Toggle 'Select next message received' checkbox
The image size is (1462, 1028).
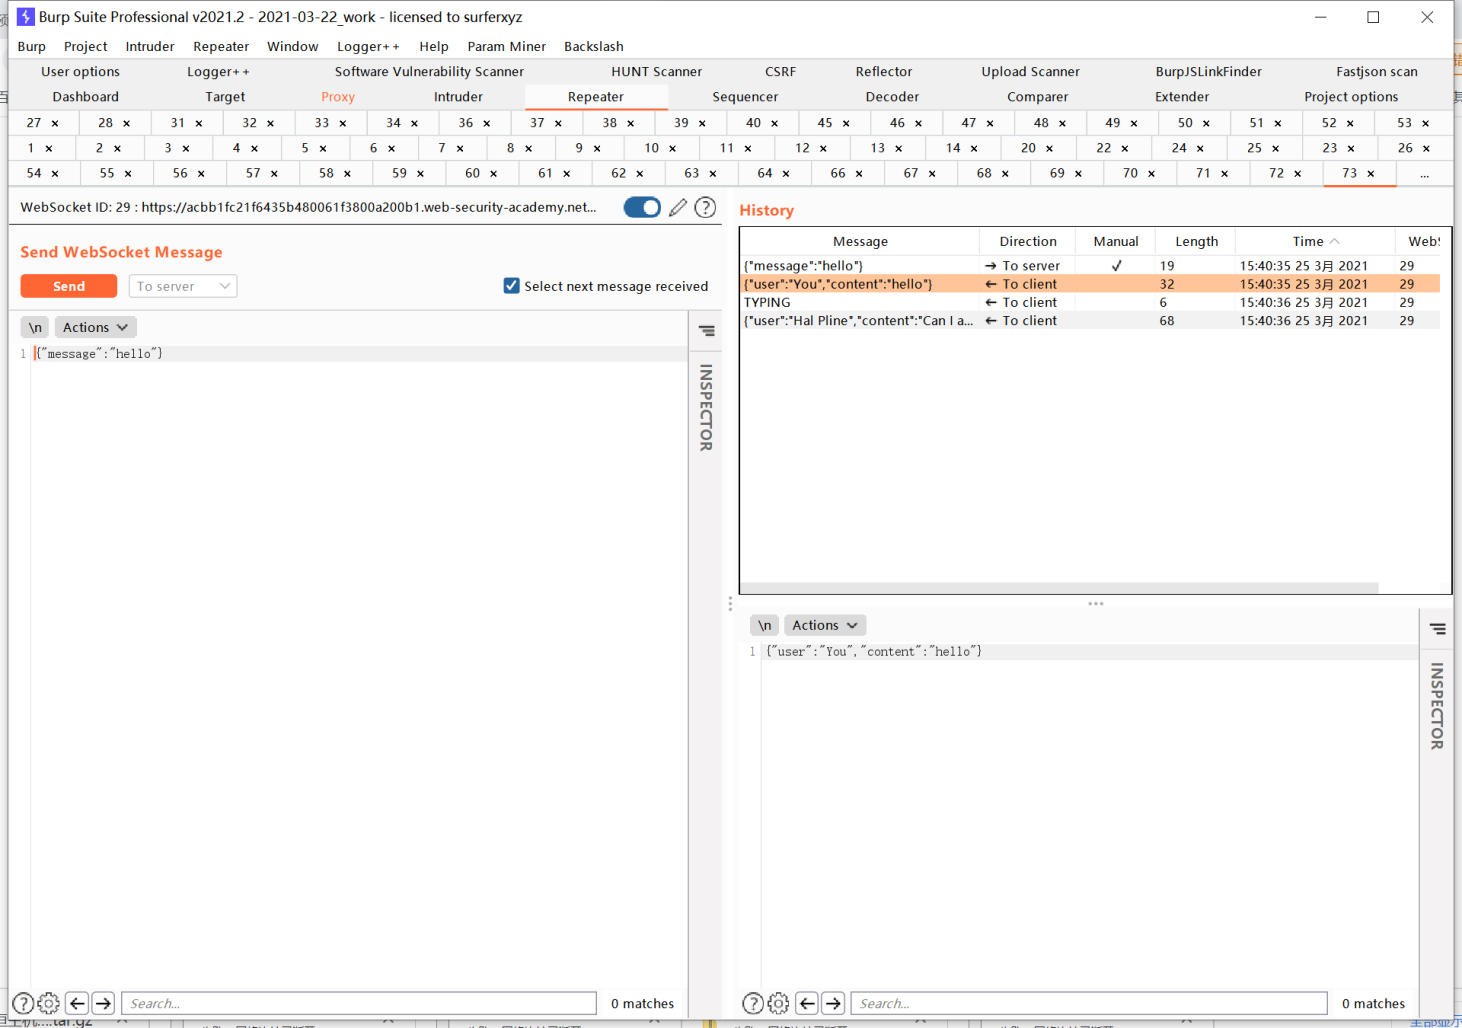[x=512, y=286]
